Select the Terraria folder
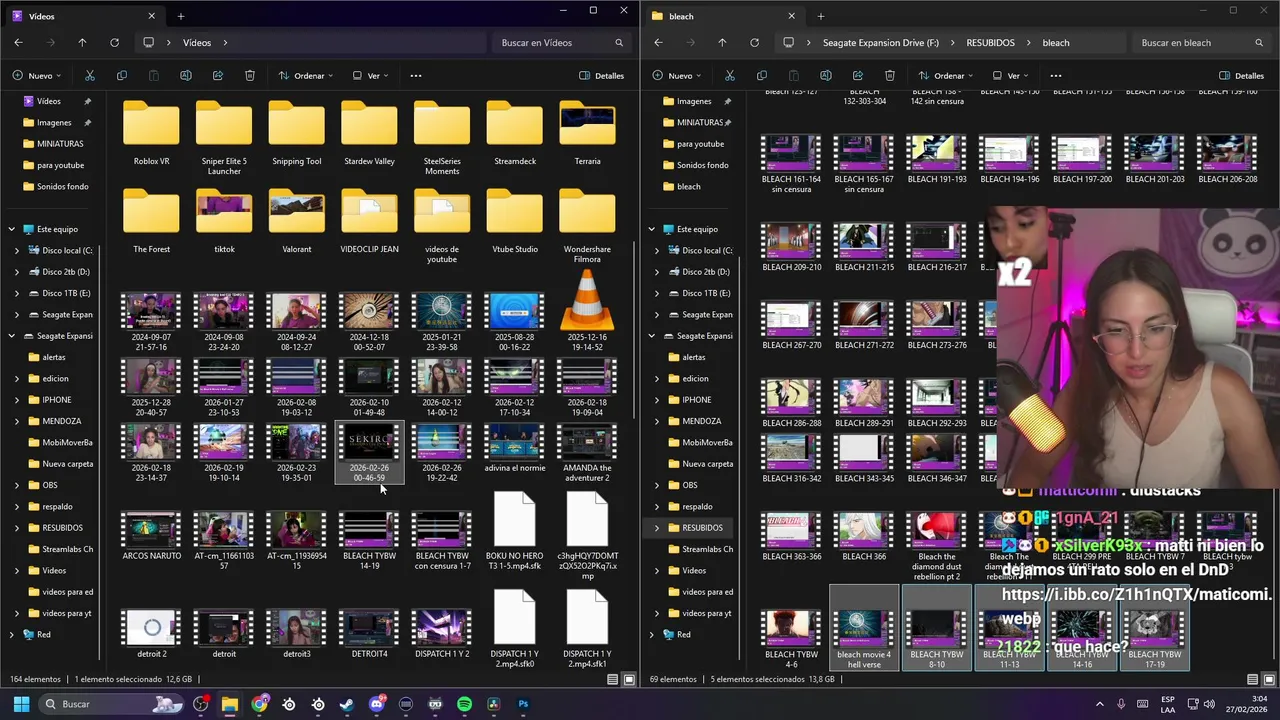The width and height of the screenshot is (1280, 720). point(587,133)
